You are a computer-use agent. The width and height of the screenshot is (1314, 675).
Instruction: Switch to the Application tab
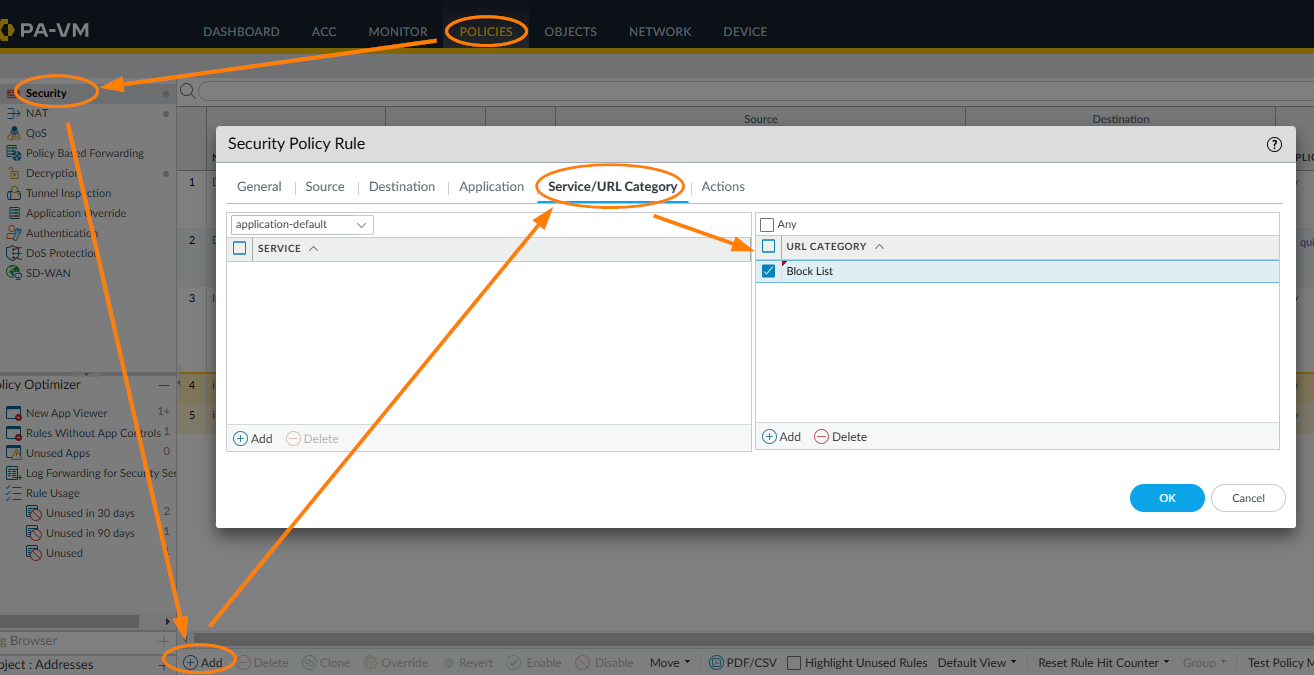point(491,187)
